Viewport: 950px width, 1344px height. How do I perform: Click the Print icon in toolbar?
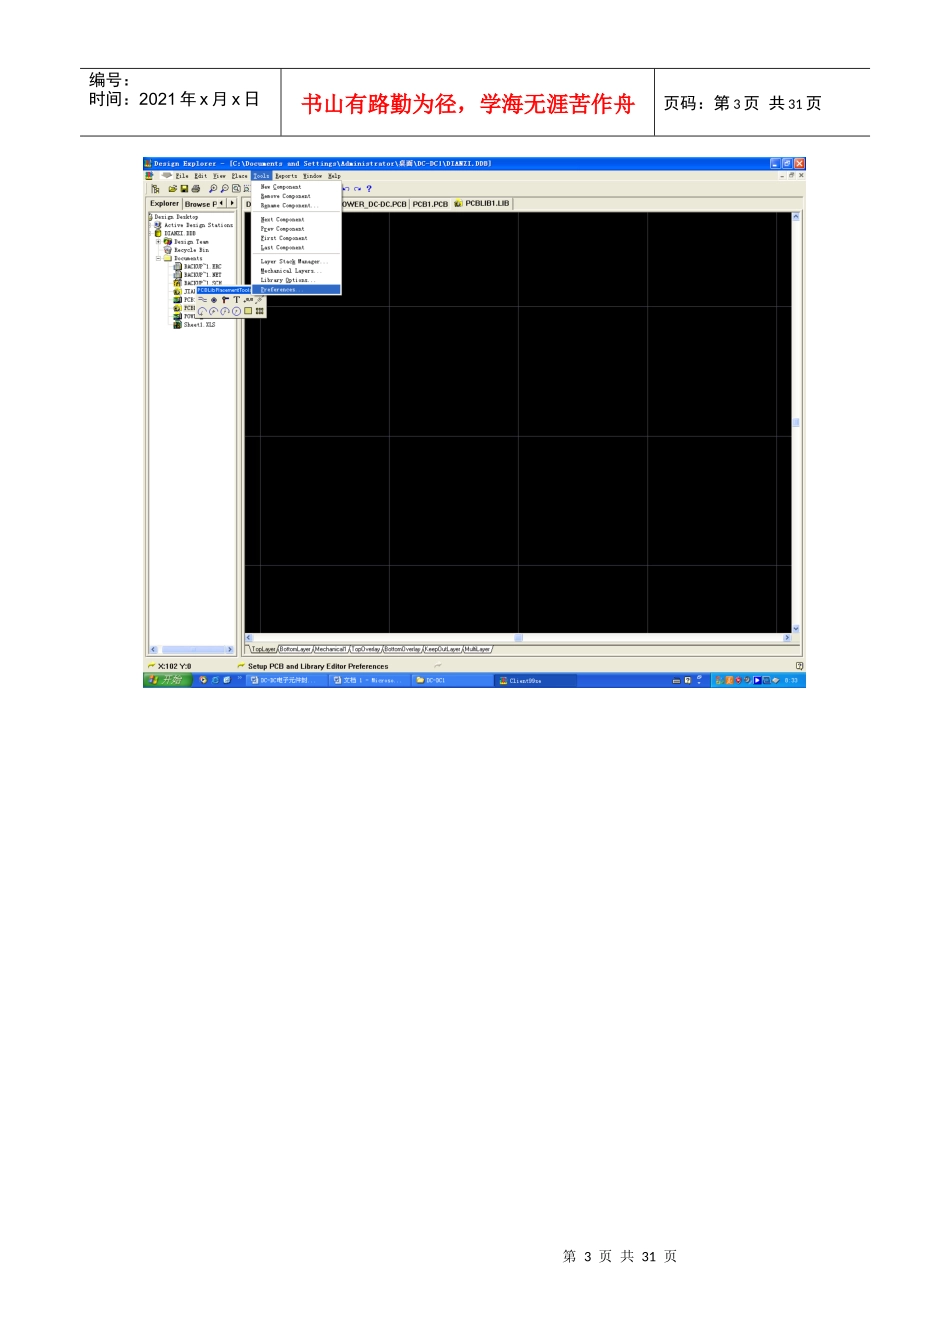196,188
